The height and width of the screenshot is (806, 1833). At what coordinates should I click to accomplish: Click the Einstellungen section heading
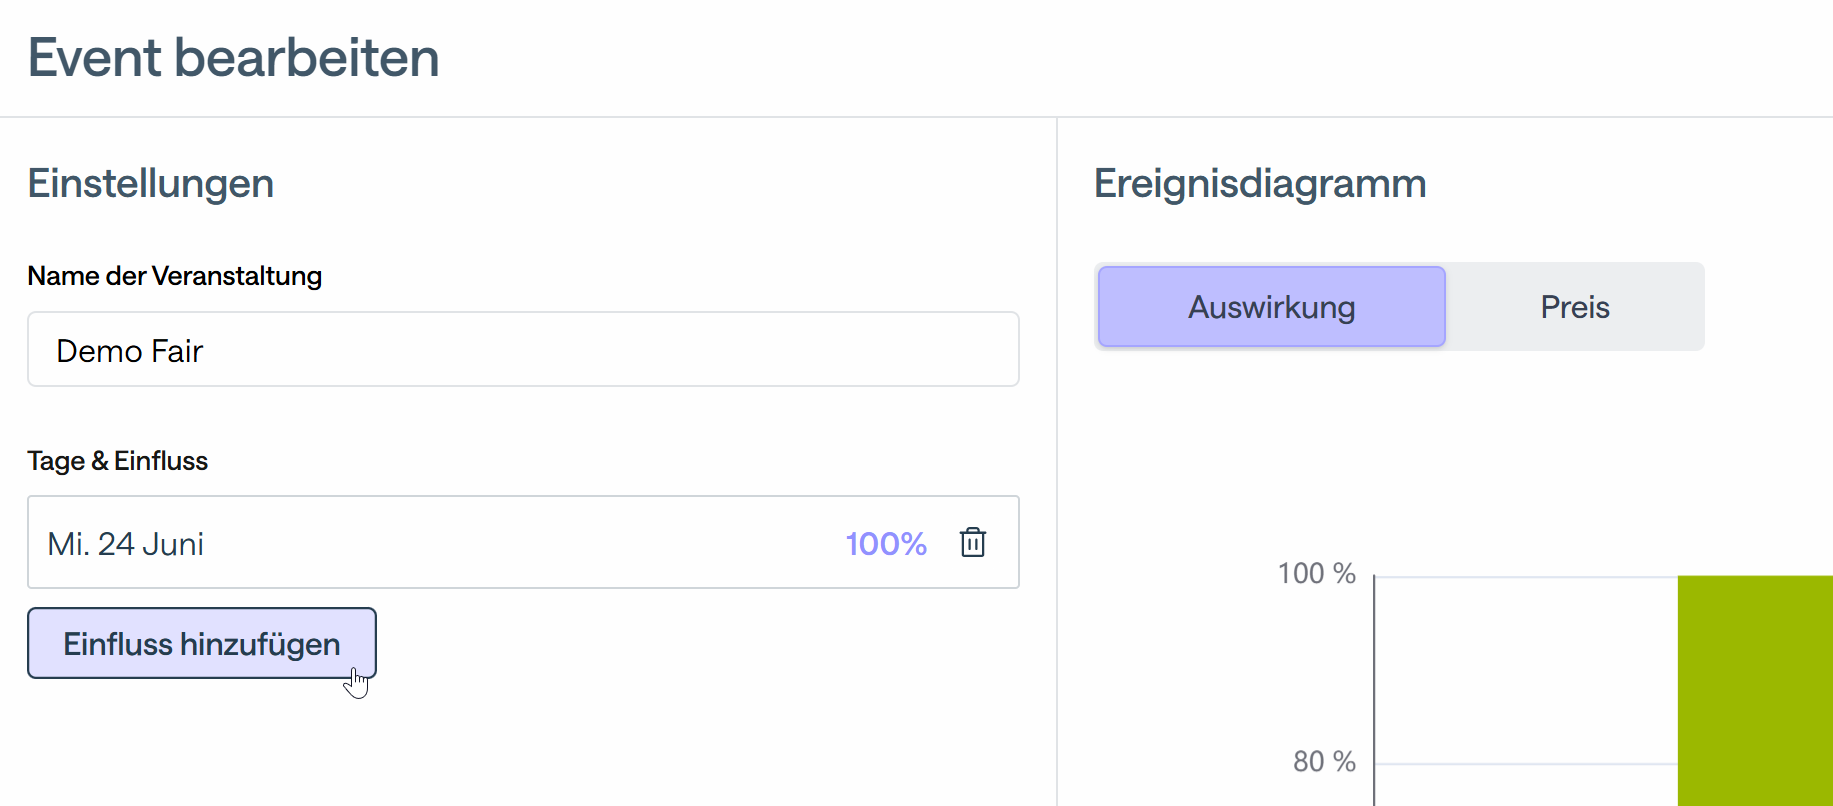point(150,184)
